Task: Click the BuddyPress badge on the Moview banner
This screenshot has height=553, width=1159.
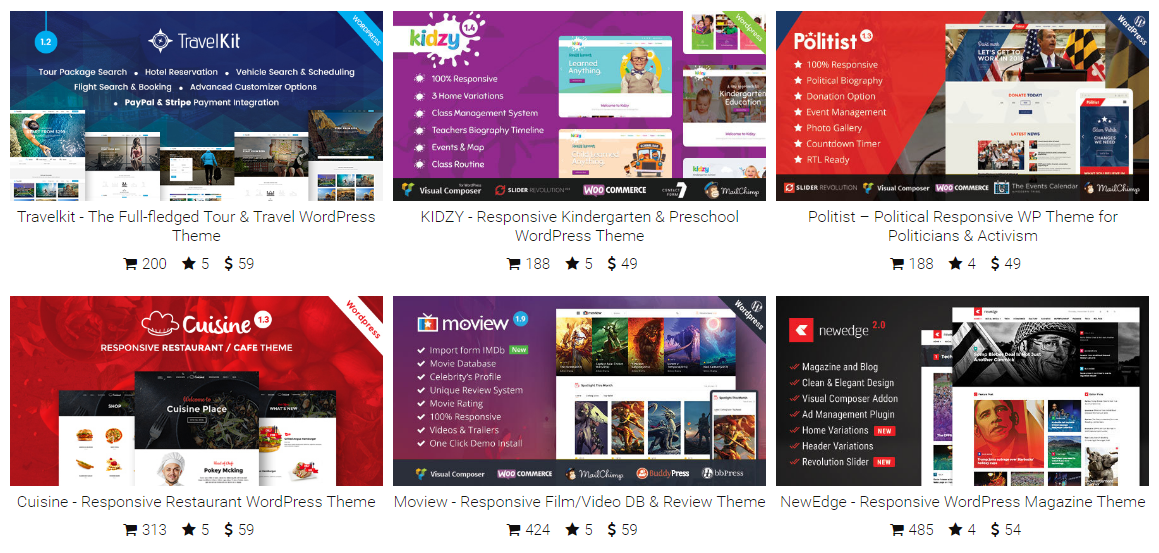Action: point(662,473)
